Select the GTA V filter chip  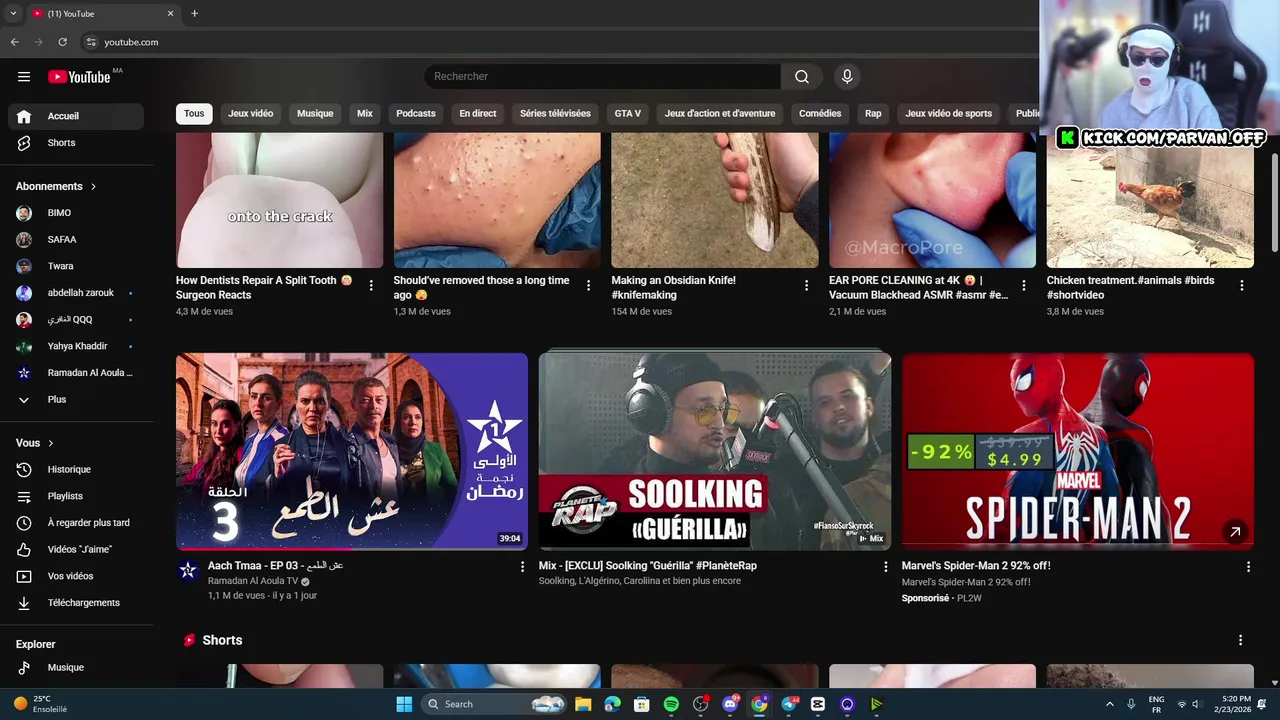[628, 113]
